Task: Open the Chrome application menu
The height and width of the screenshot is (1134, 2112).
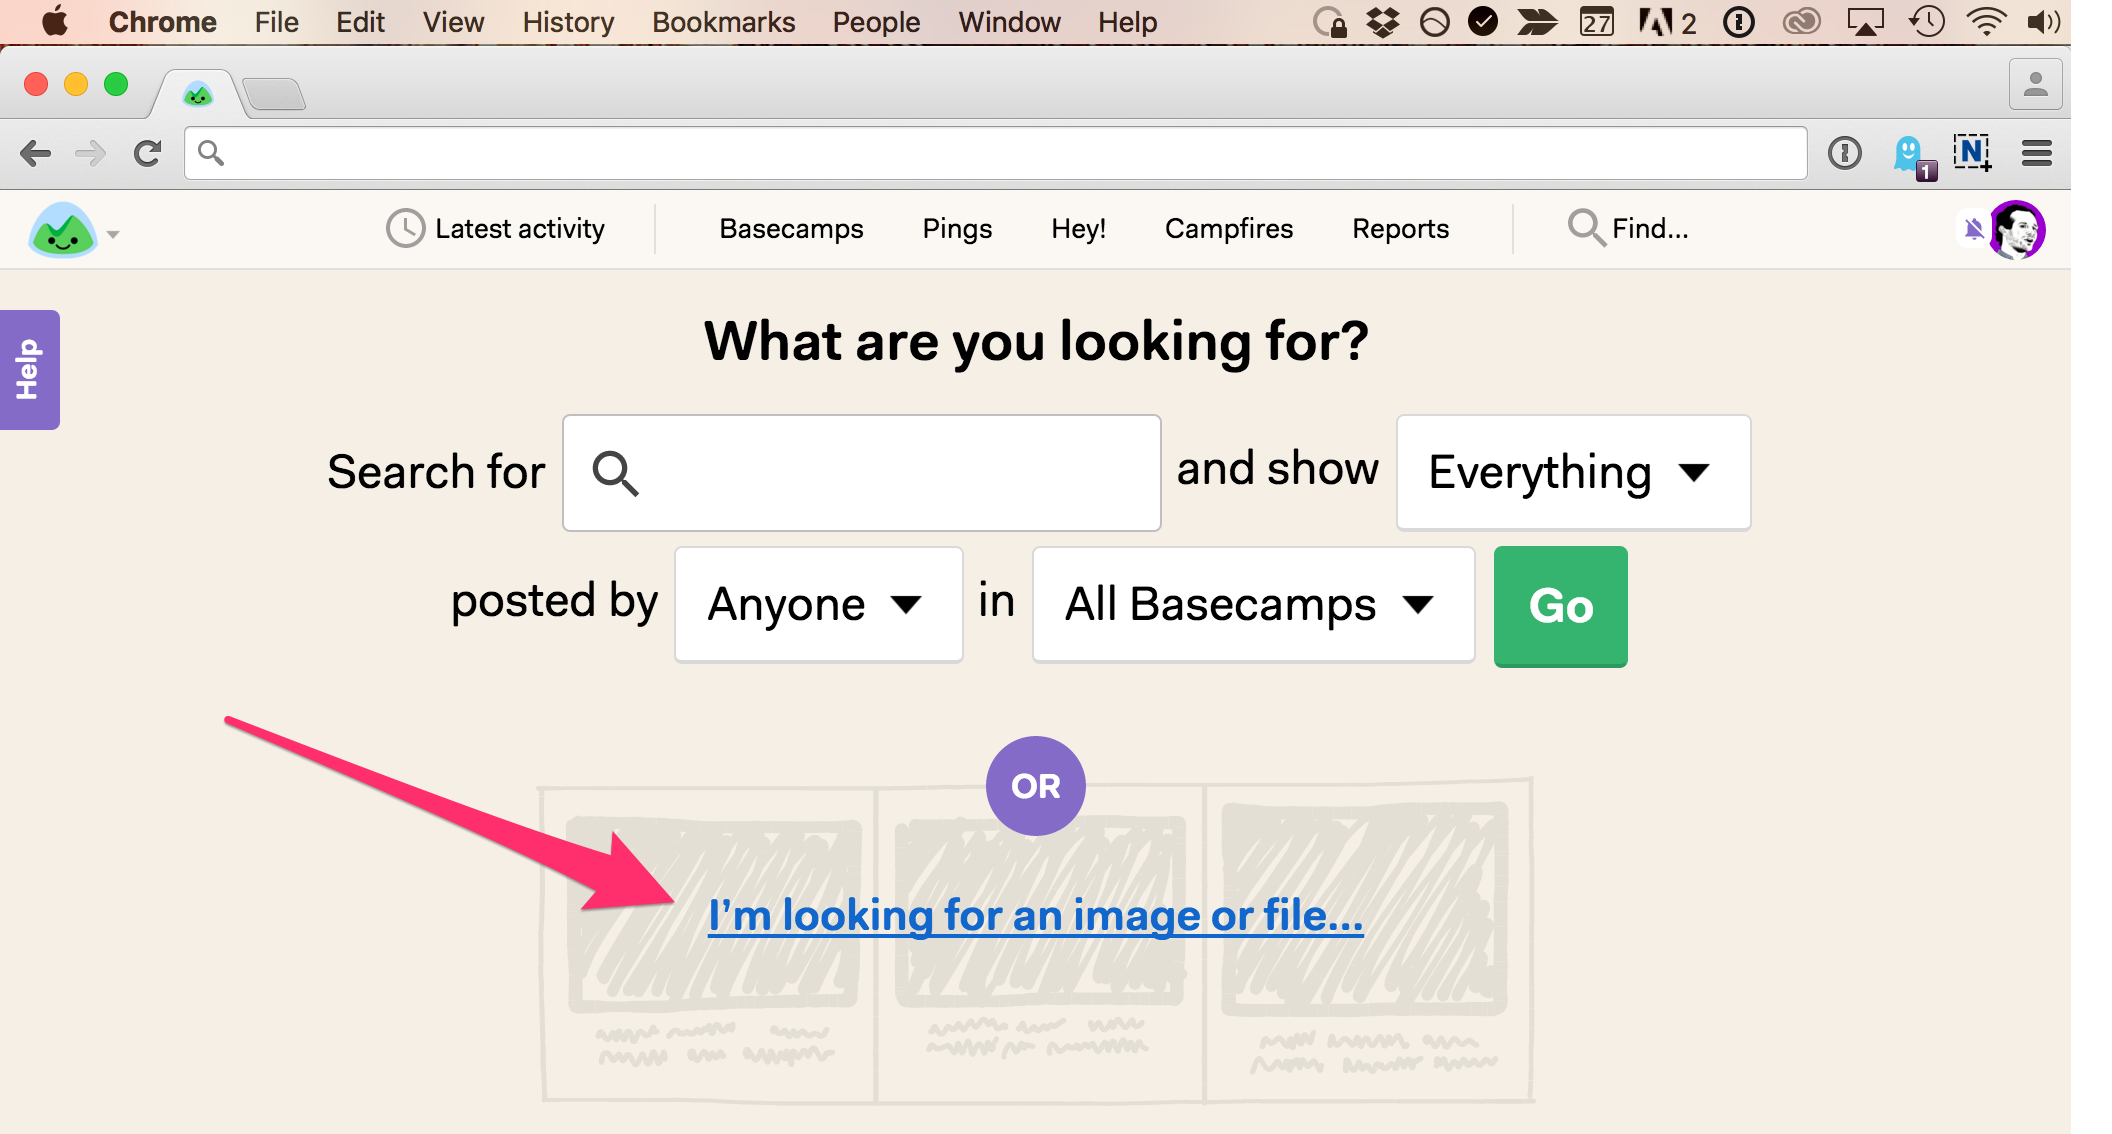Action: coord(162,22)
